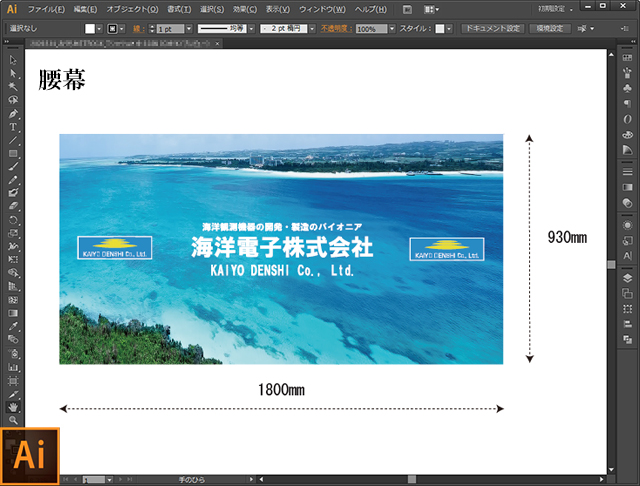
Task: Open the brush definition dropdown
Action: coord(312,29)
